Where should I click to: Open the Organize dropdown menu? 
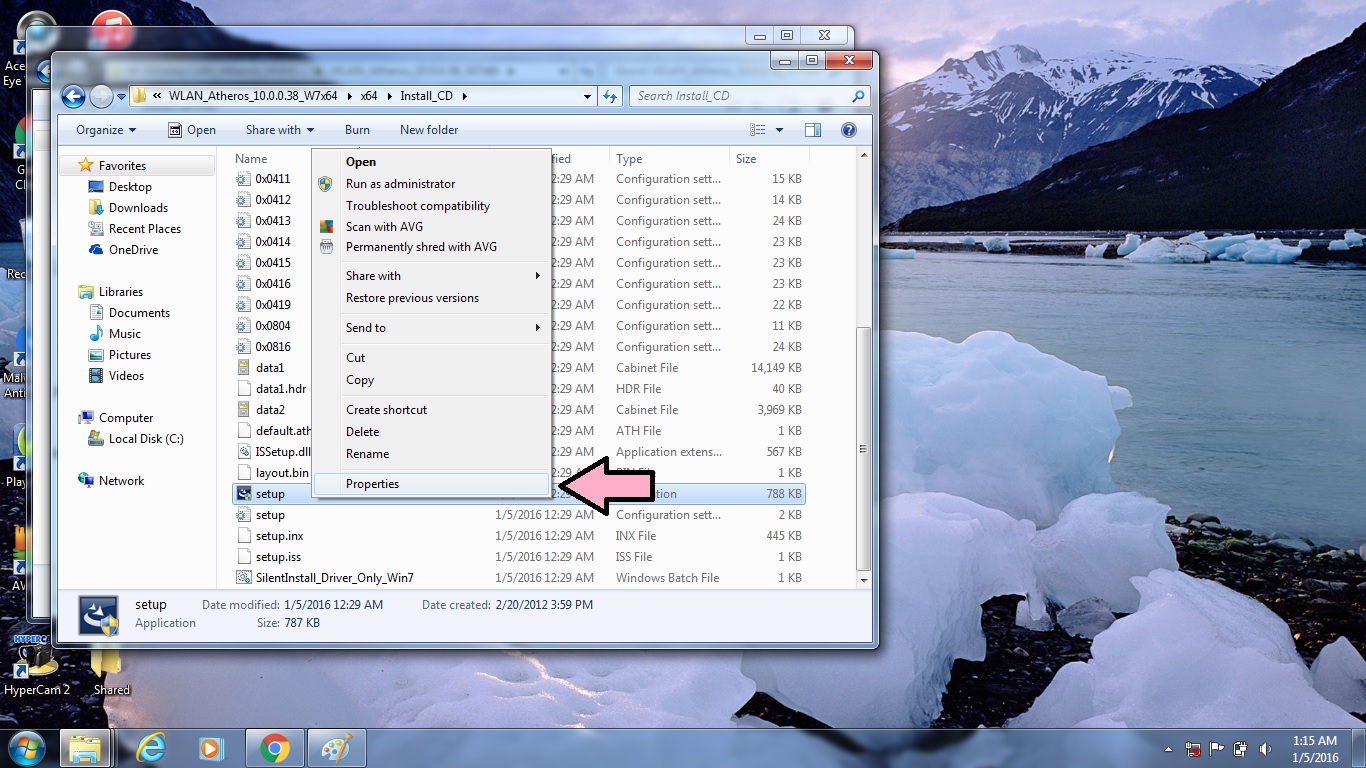(x=106, y=130)
